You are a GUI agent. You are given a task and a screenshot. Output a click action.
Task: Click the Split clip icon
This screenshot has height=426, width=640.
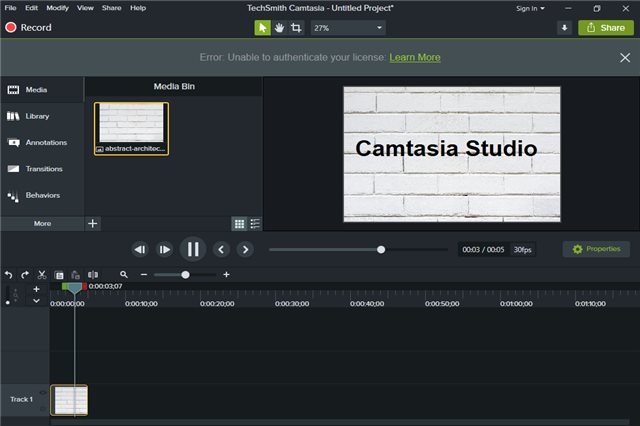tap(93, 275)
